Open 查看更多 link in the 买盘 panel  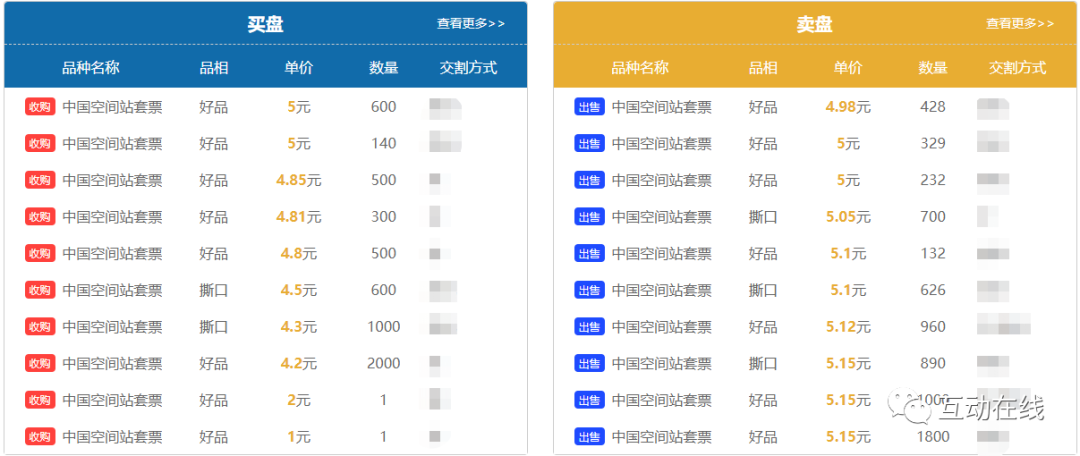(x=470, y=23)
